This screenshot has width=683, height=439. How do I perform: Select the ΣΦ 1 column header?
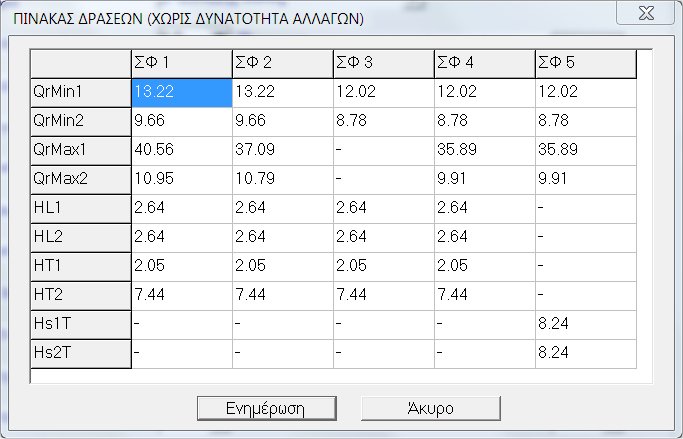(181, 63)
